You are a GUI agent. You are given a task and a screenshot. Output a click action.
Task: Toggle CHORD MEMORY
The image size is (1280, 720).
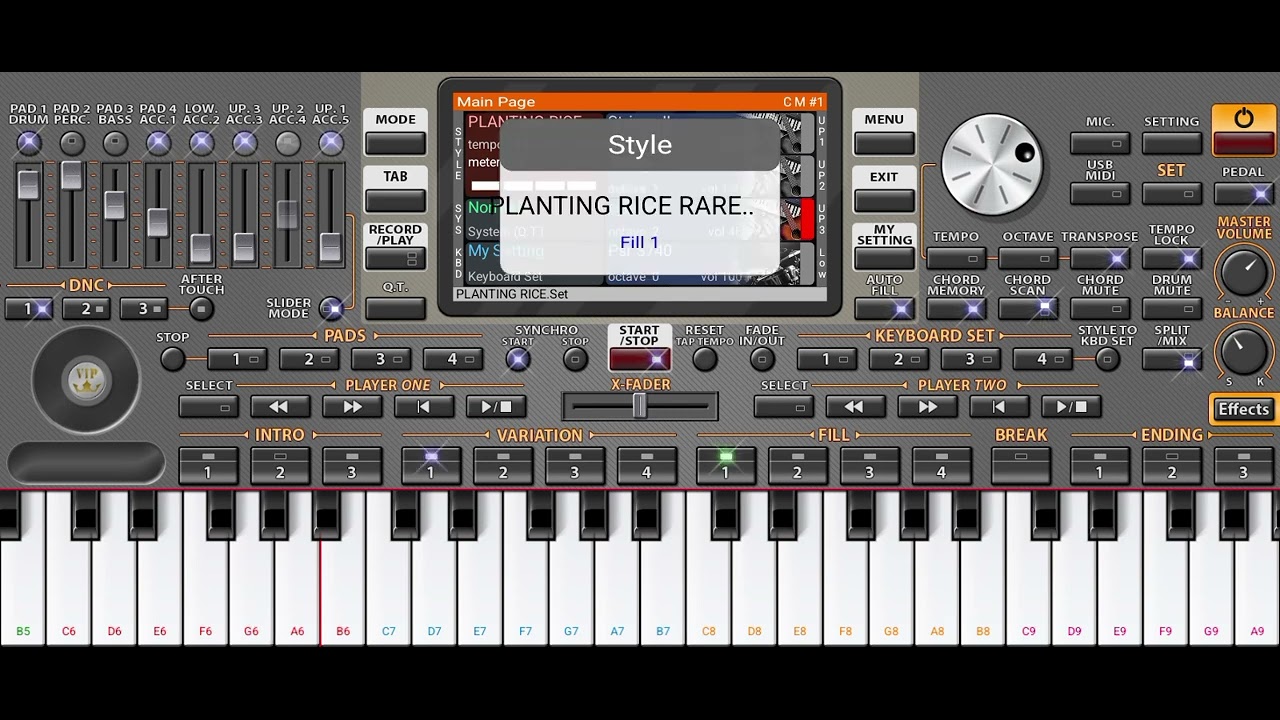(x=956, y=308)
